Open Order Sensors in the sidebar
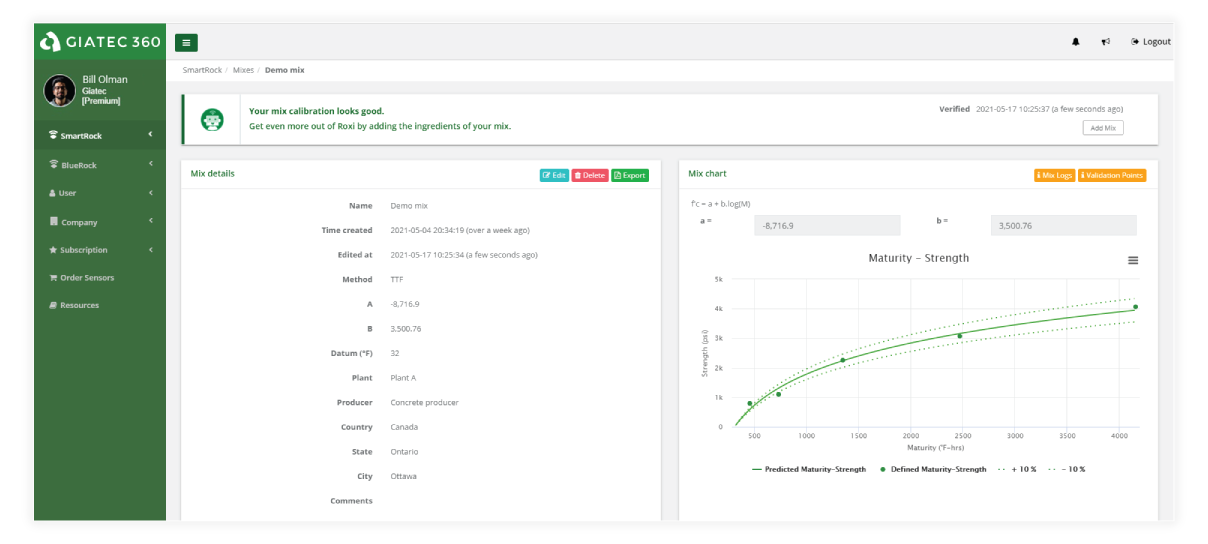This screenshot has width=1208, height=544. coord(87,278)
